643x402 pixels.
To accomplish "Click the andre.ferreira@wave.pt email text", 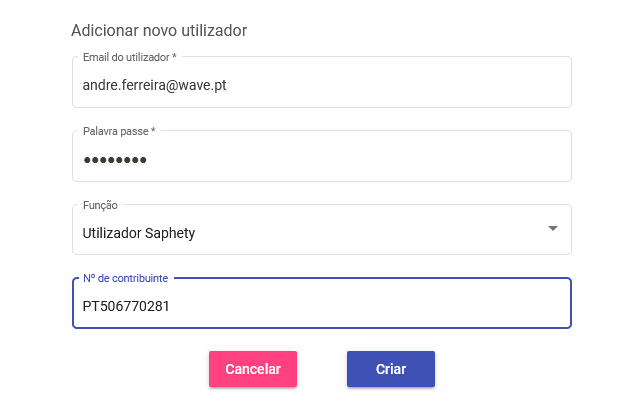I will [x=154, y=85].
